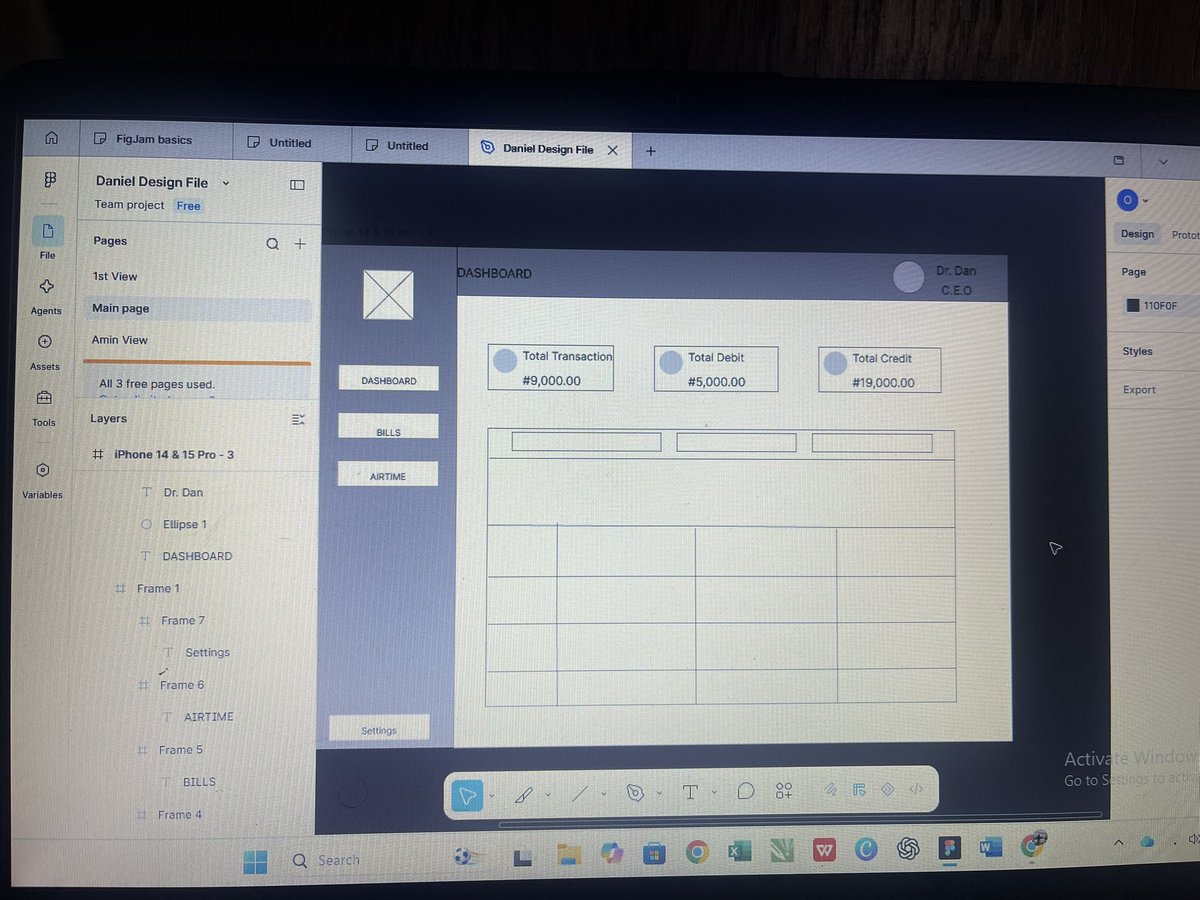The width and height of the screenshot is (1200, 900).
Task: Select the Dr. Dan text layer
Action: [182, 493]
